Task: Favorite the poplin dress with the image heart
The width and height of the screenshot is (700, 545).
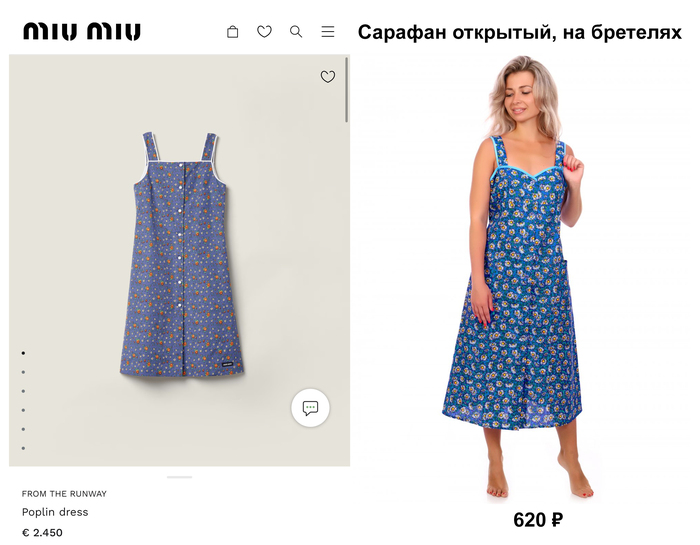Action: point(328,76)
